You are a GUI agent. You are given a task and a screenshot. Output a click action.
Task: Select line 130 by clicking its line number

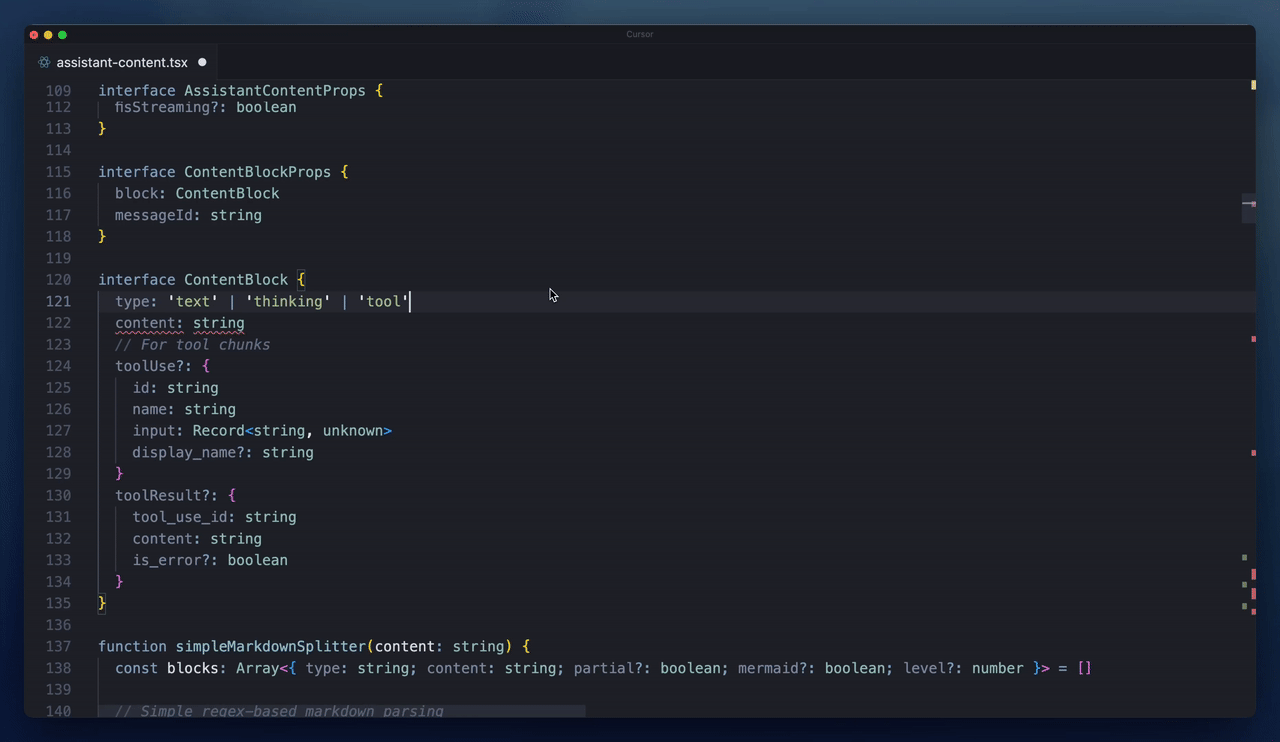point(57,495)
